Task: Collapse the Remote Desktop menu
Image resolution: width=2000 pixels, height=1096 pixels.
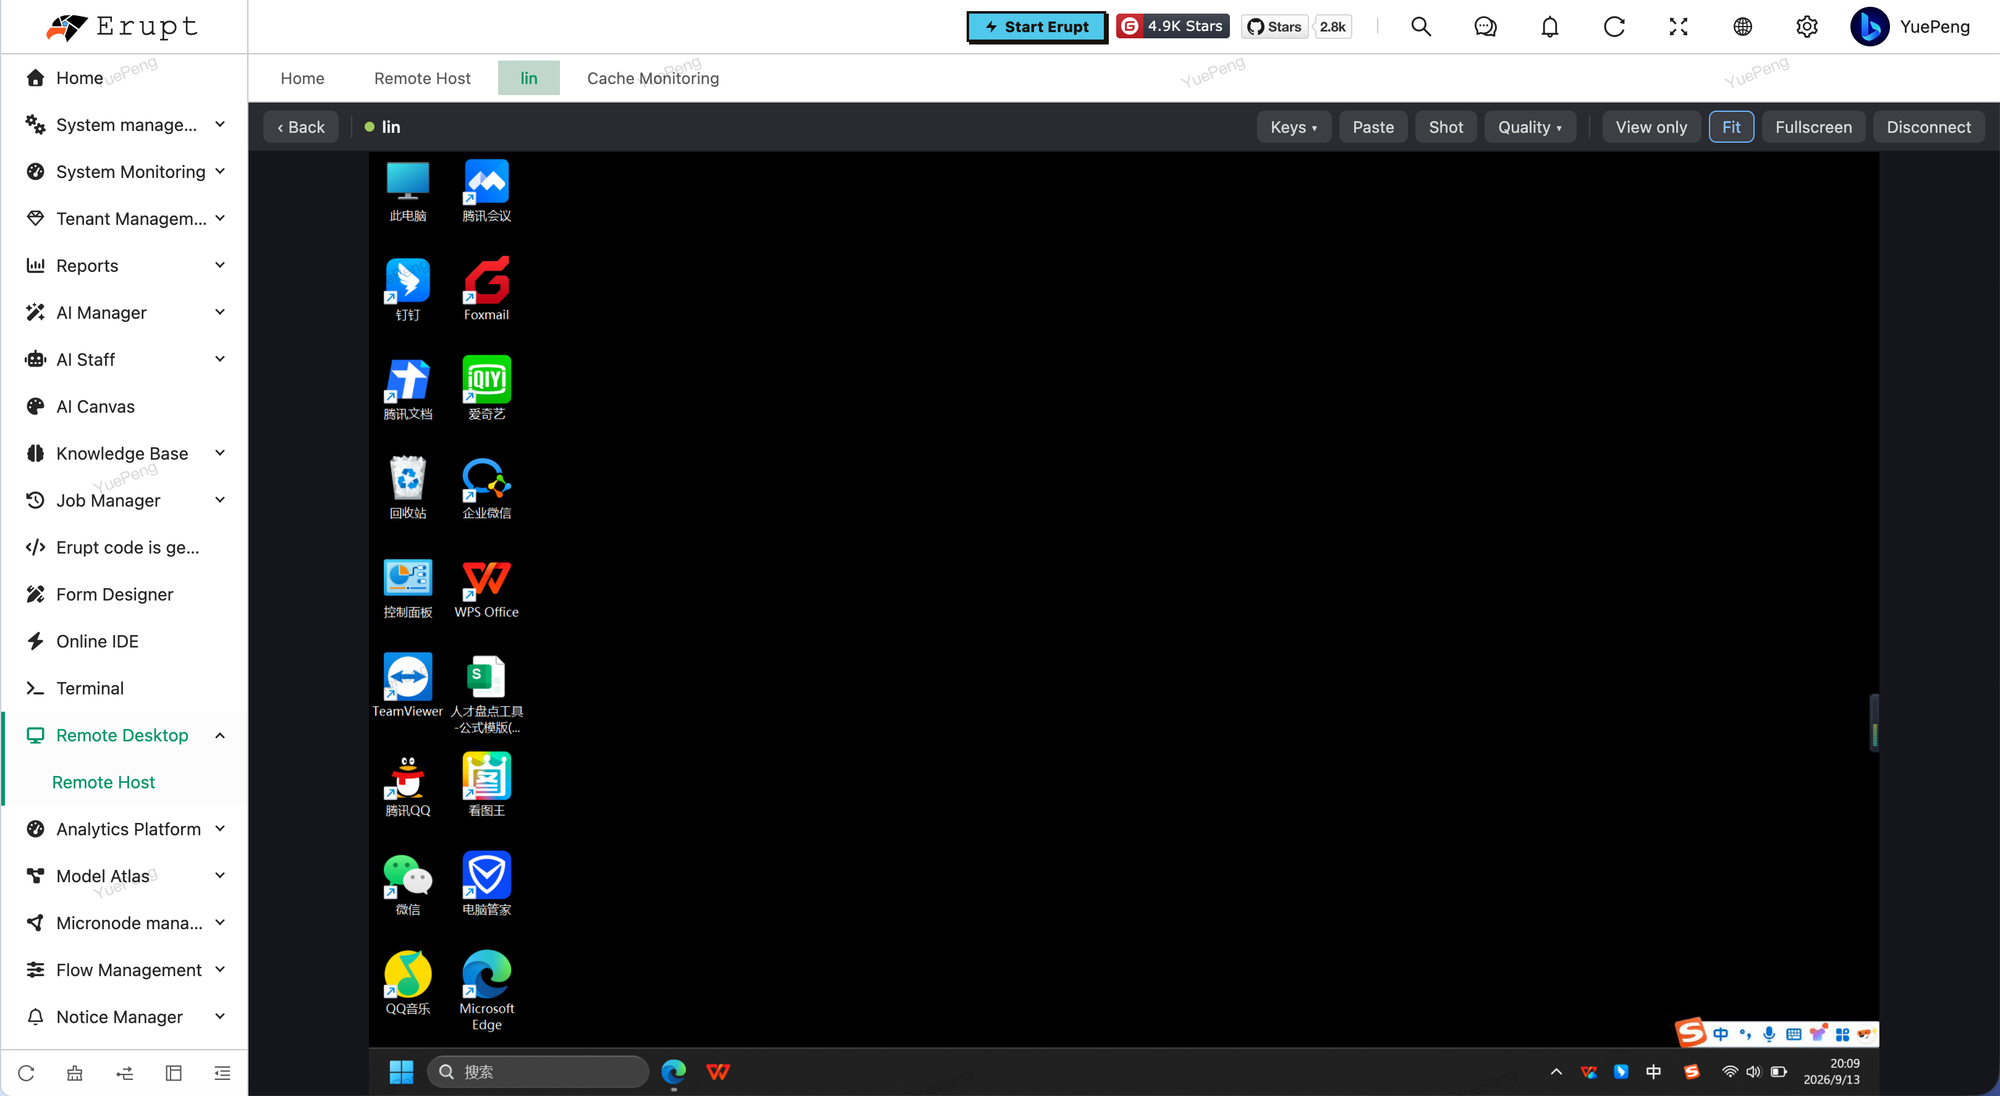Action: (124, 736)
